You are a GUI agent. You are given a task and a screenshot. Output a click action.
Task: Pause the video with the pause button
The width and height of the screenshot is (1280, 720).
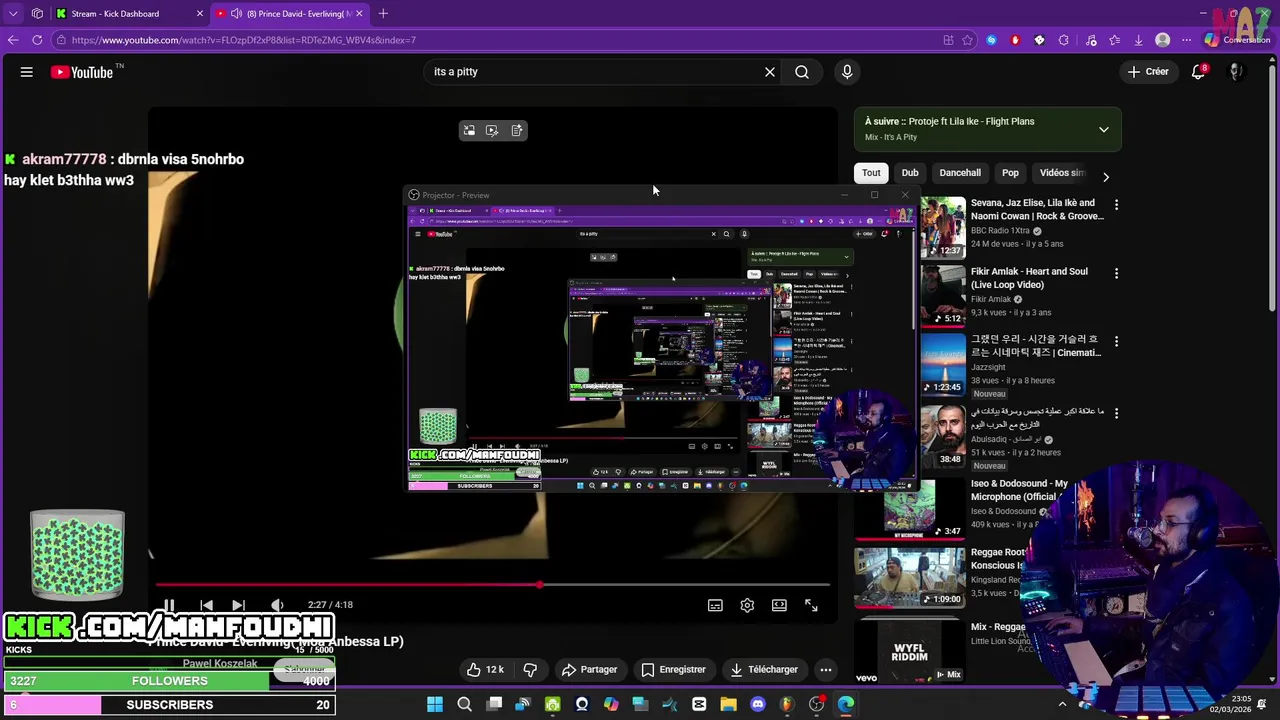coord(169,605)
